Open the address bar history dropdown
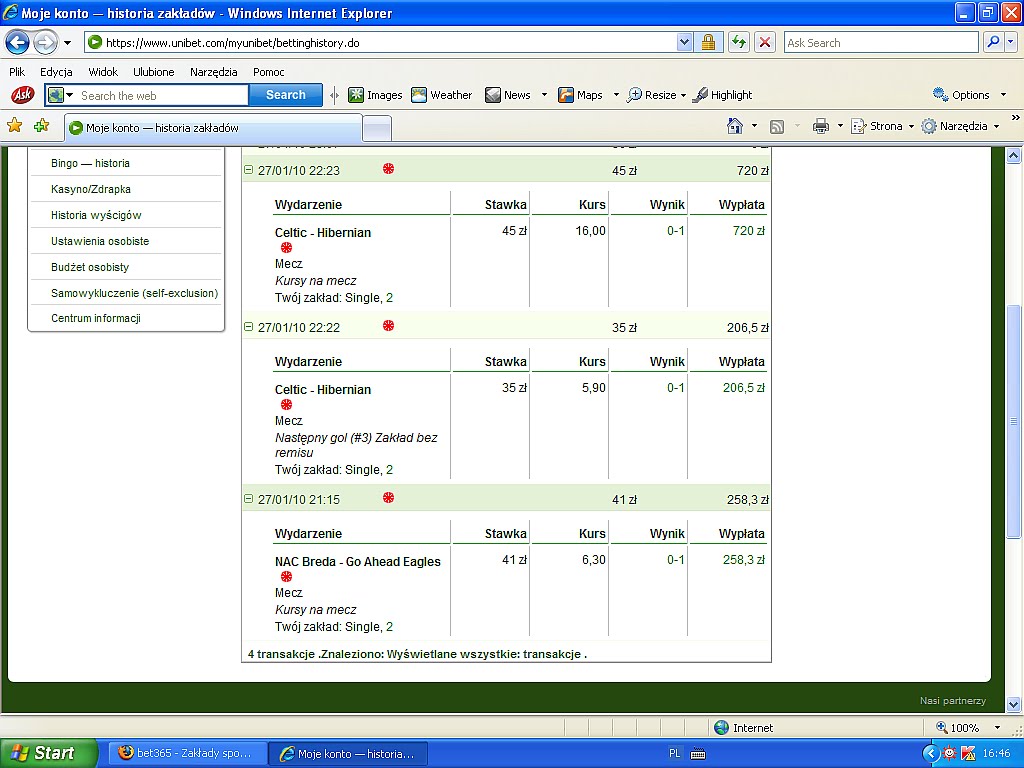The image size is (1024, 768). (684, 43)
